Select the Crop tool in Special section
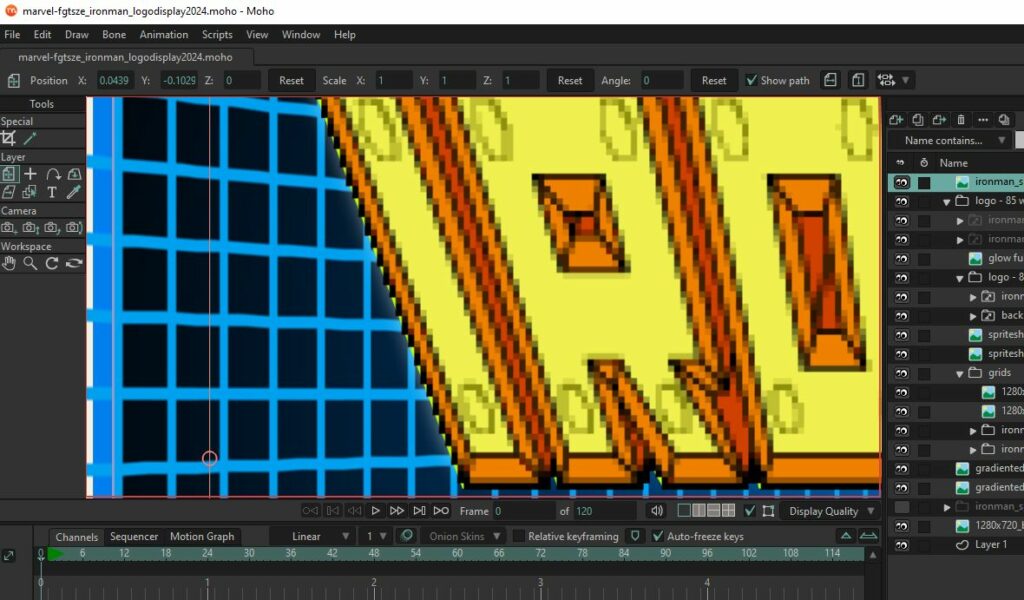Viewport: 1024px width, 600px height. point(9,136)
